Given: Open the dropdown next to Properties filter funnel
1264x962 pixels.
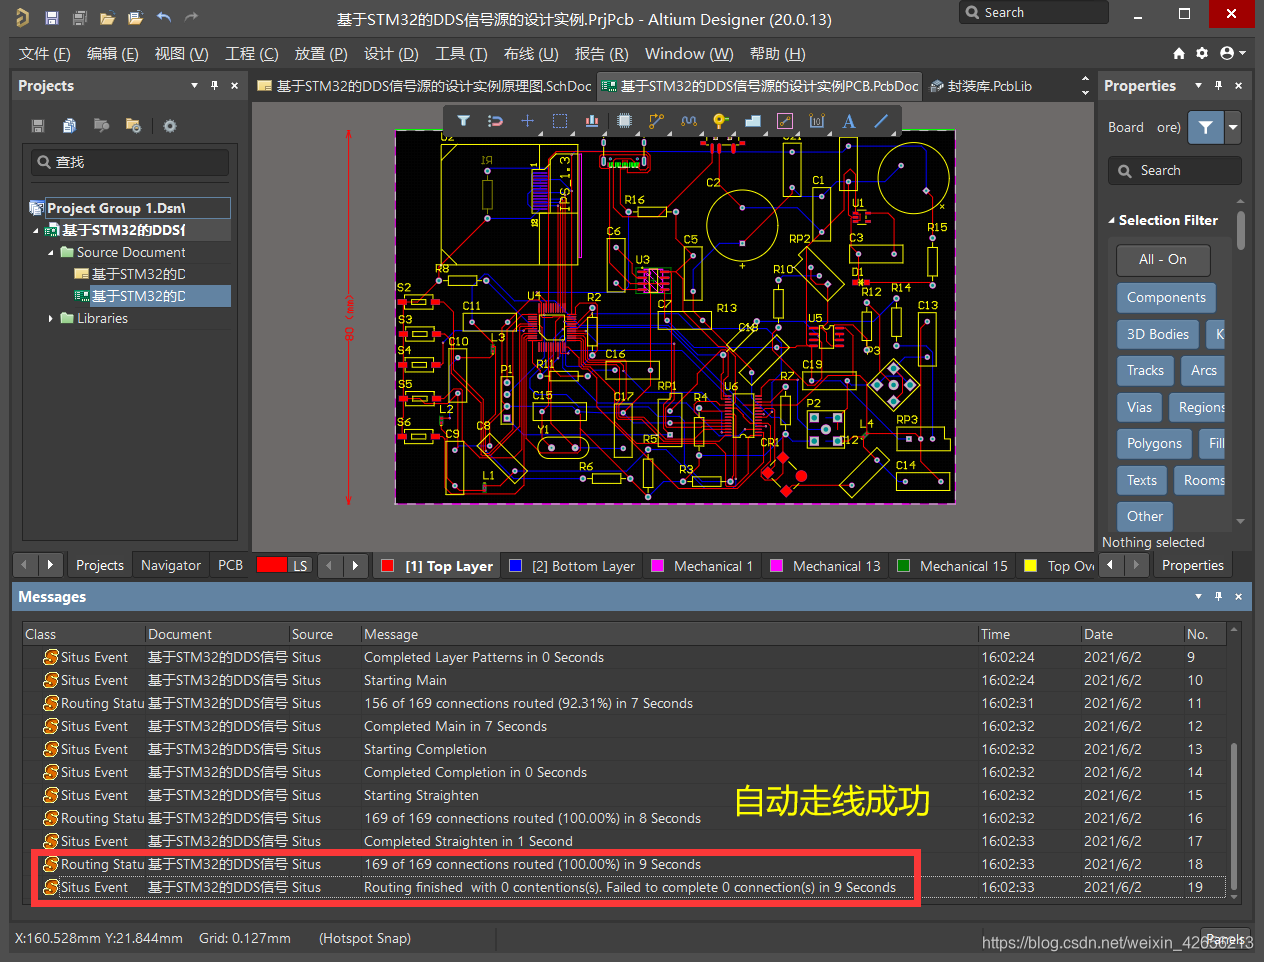Looking at the screenshot, I should 1233,127.
